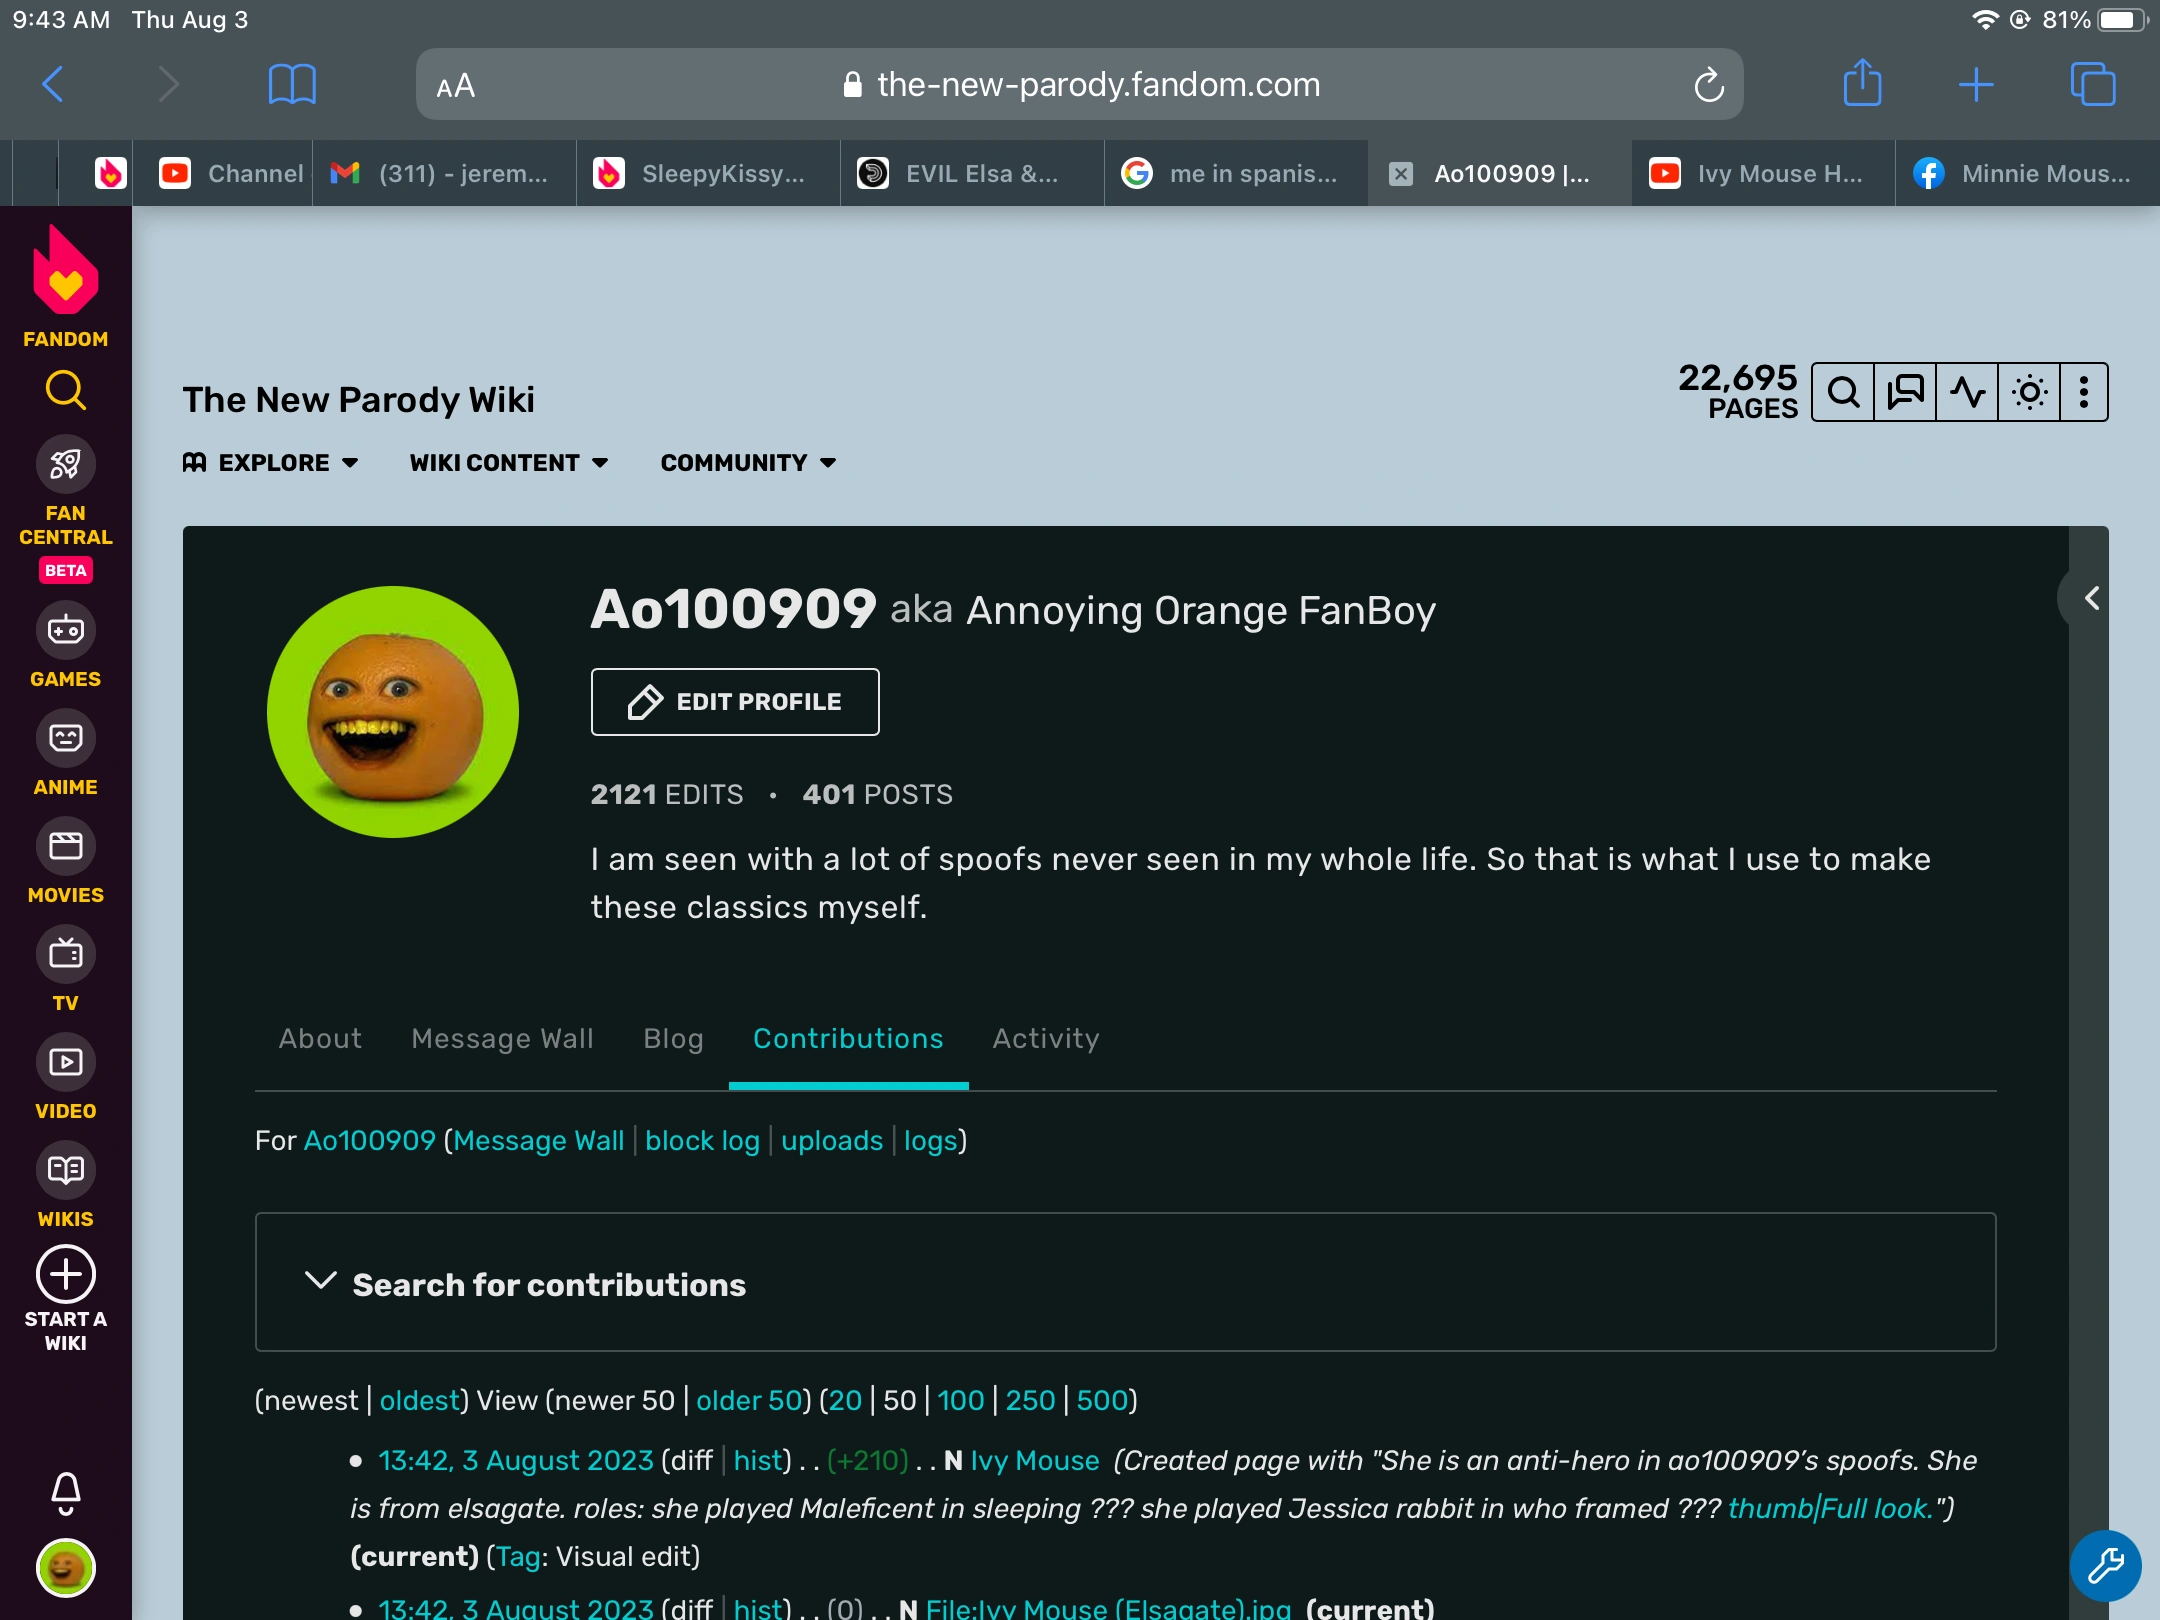This screenshot has height=1620, width=2160.
Task: Open the wiki Discussions icon
Action: pos(1905,392)
